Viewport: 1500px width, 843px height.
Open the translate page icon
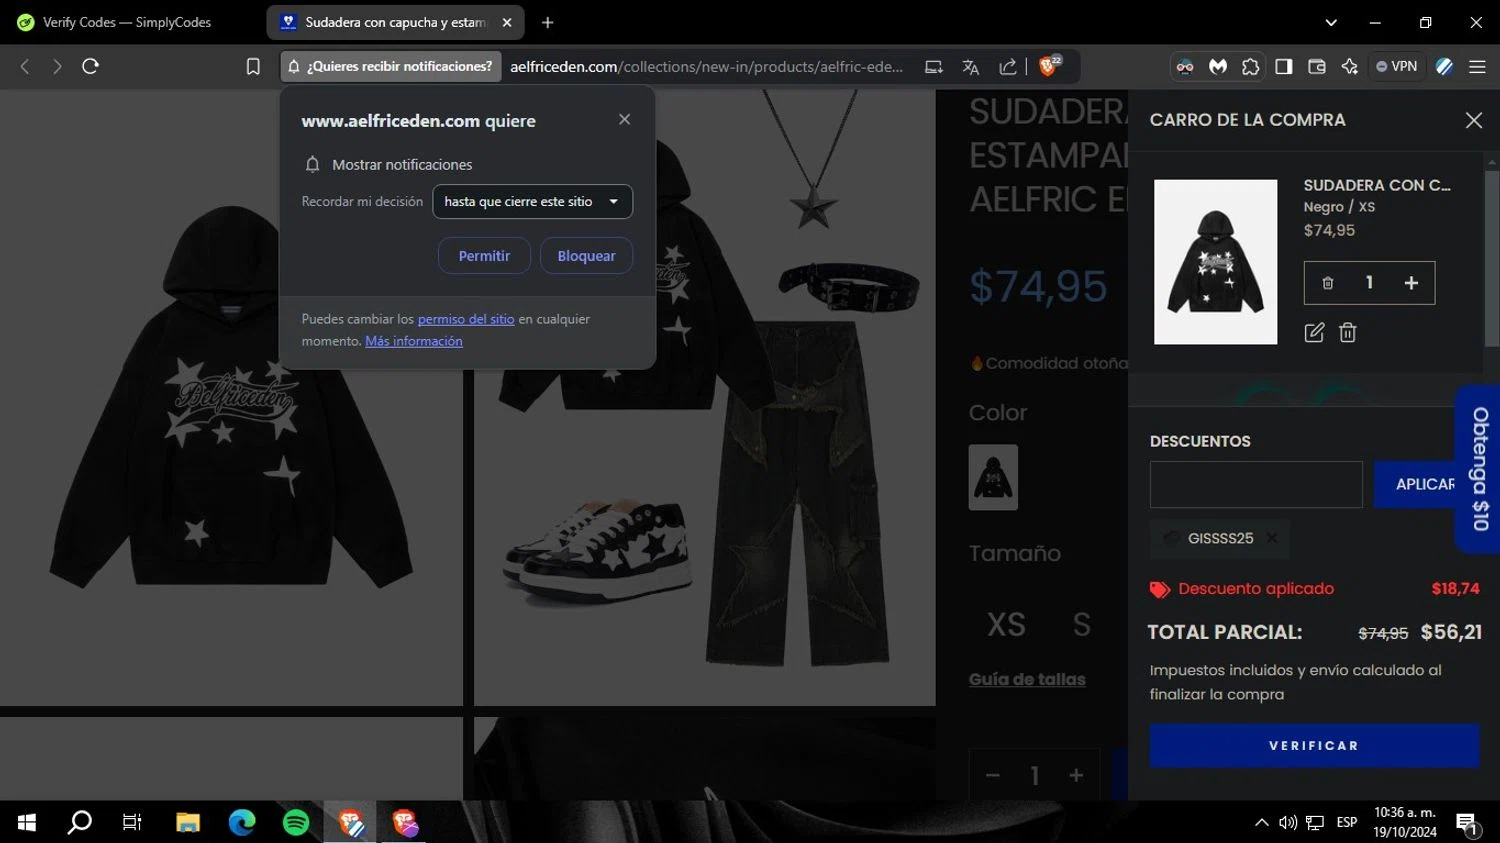coord(970,67)
